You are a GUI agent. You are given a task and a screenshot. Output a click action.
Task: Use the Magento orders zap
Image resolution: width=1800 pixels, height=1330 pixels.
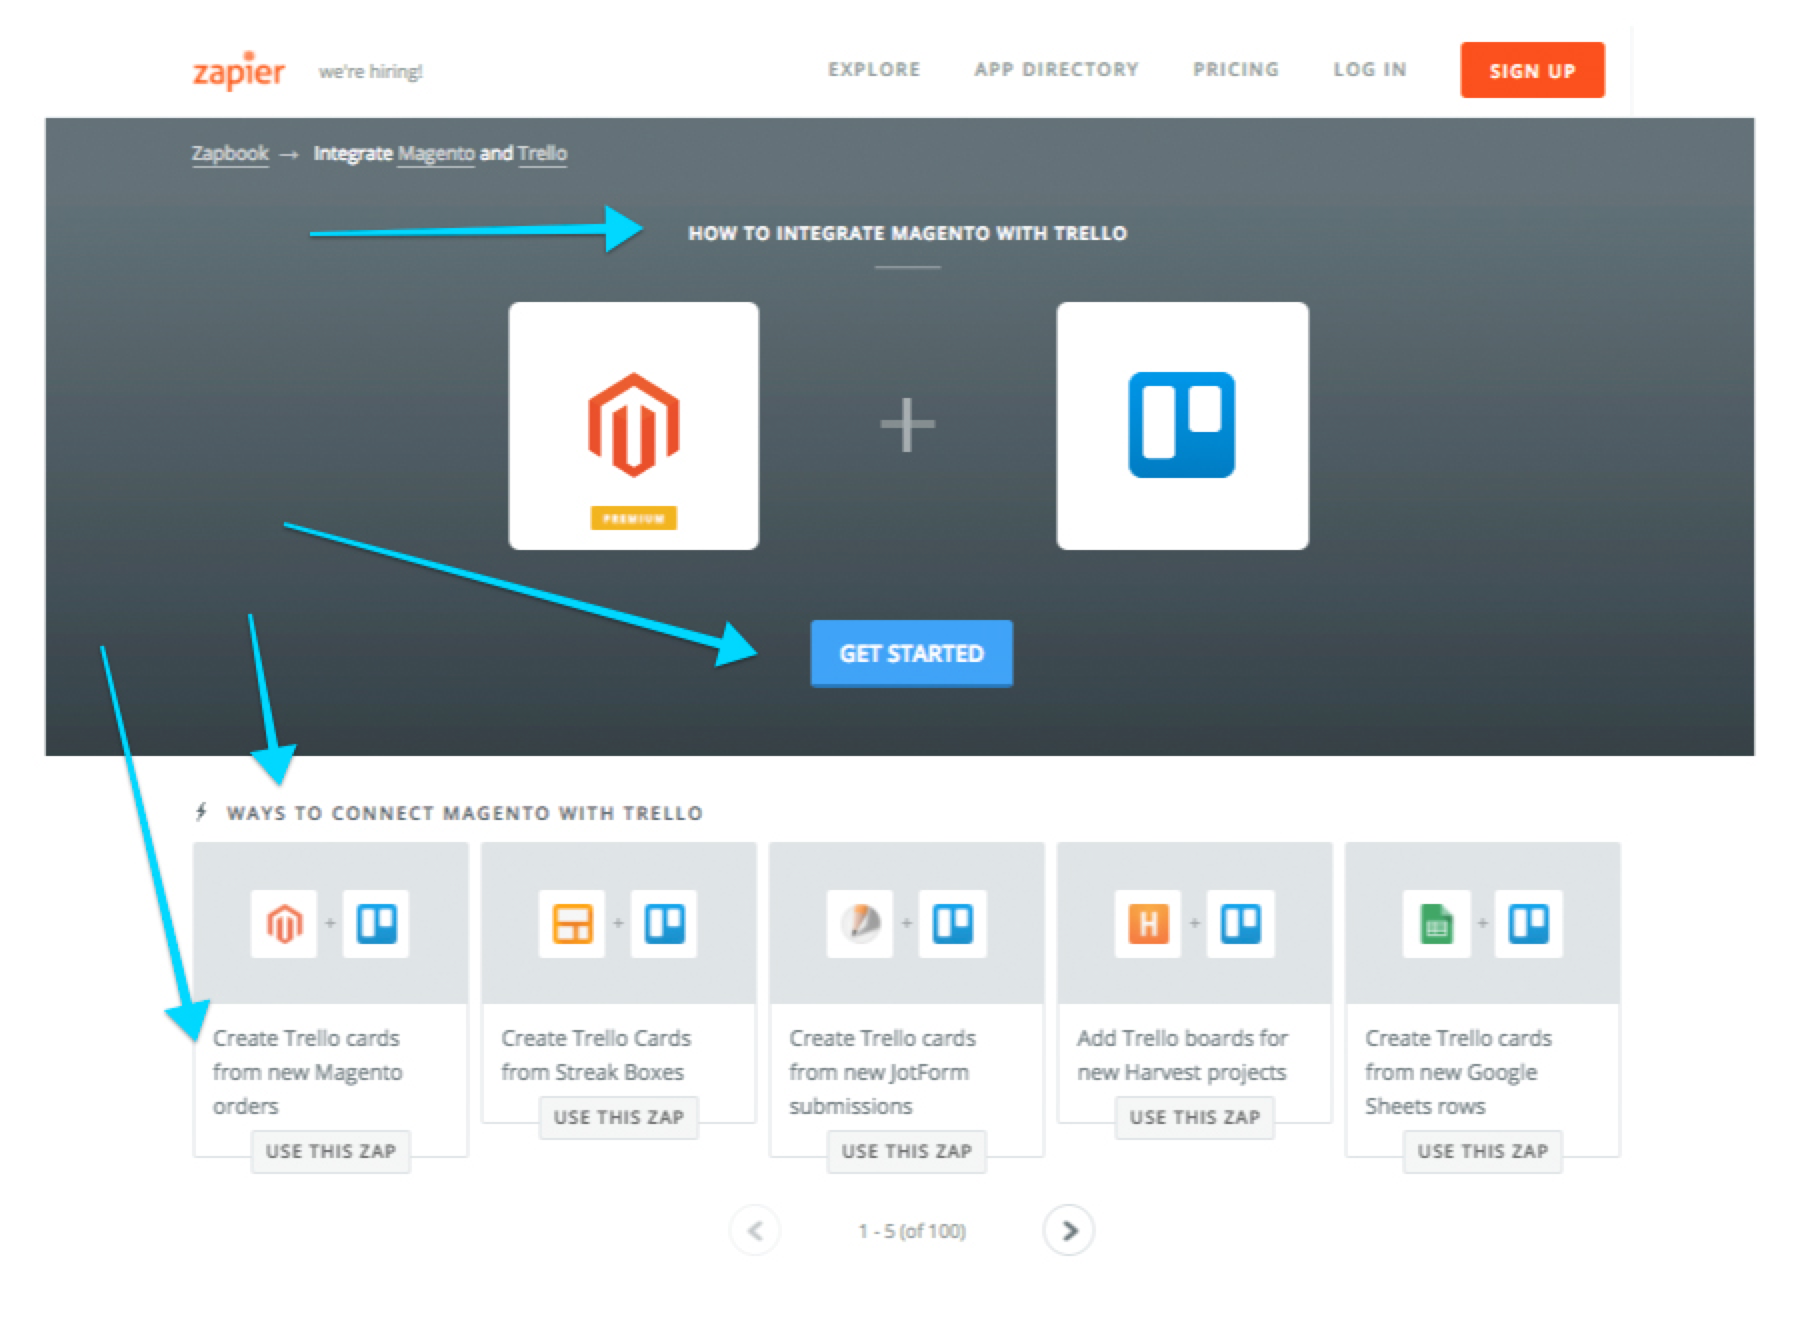[331, 1151]
